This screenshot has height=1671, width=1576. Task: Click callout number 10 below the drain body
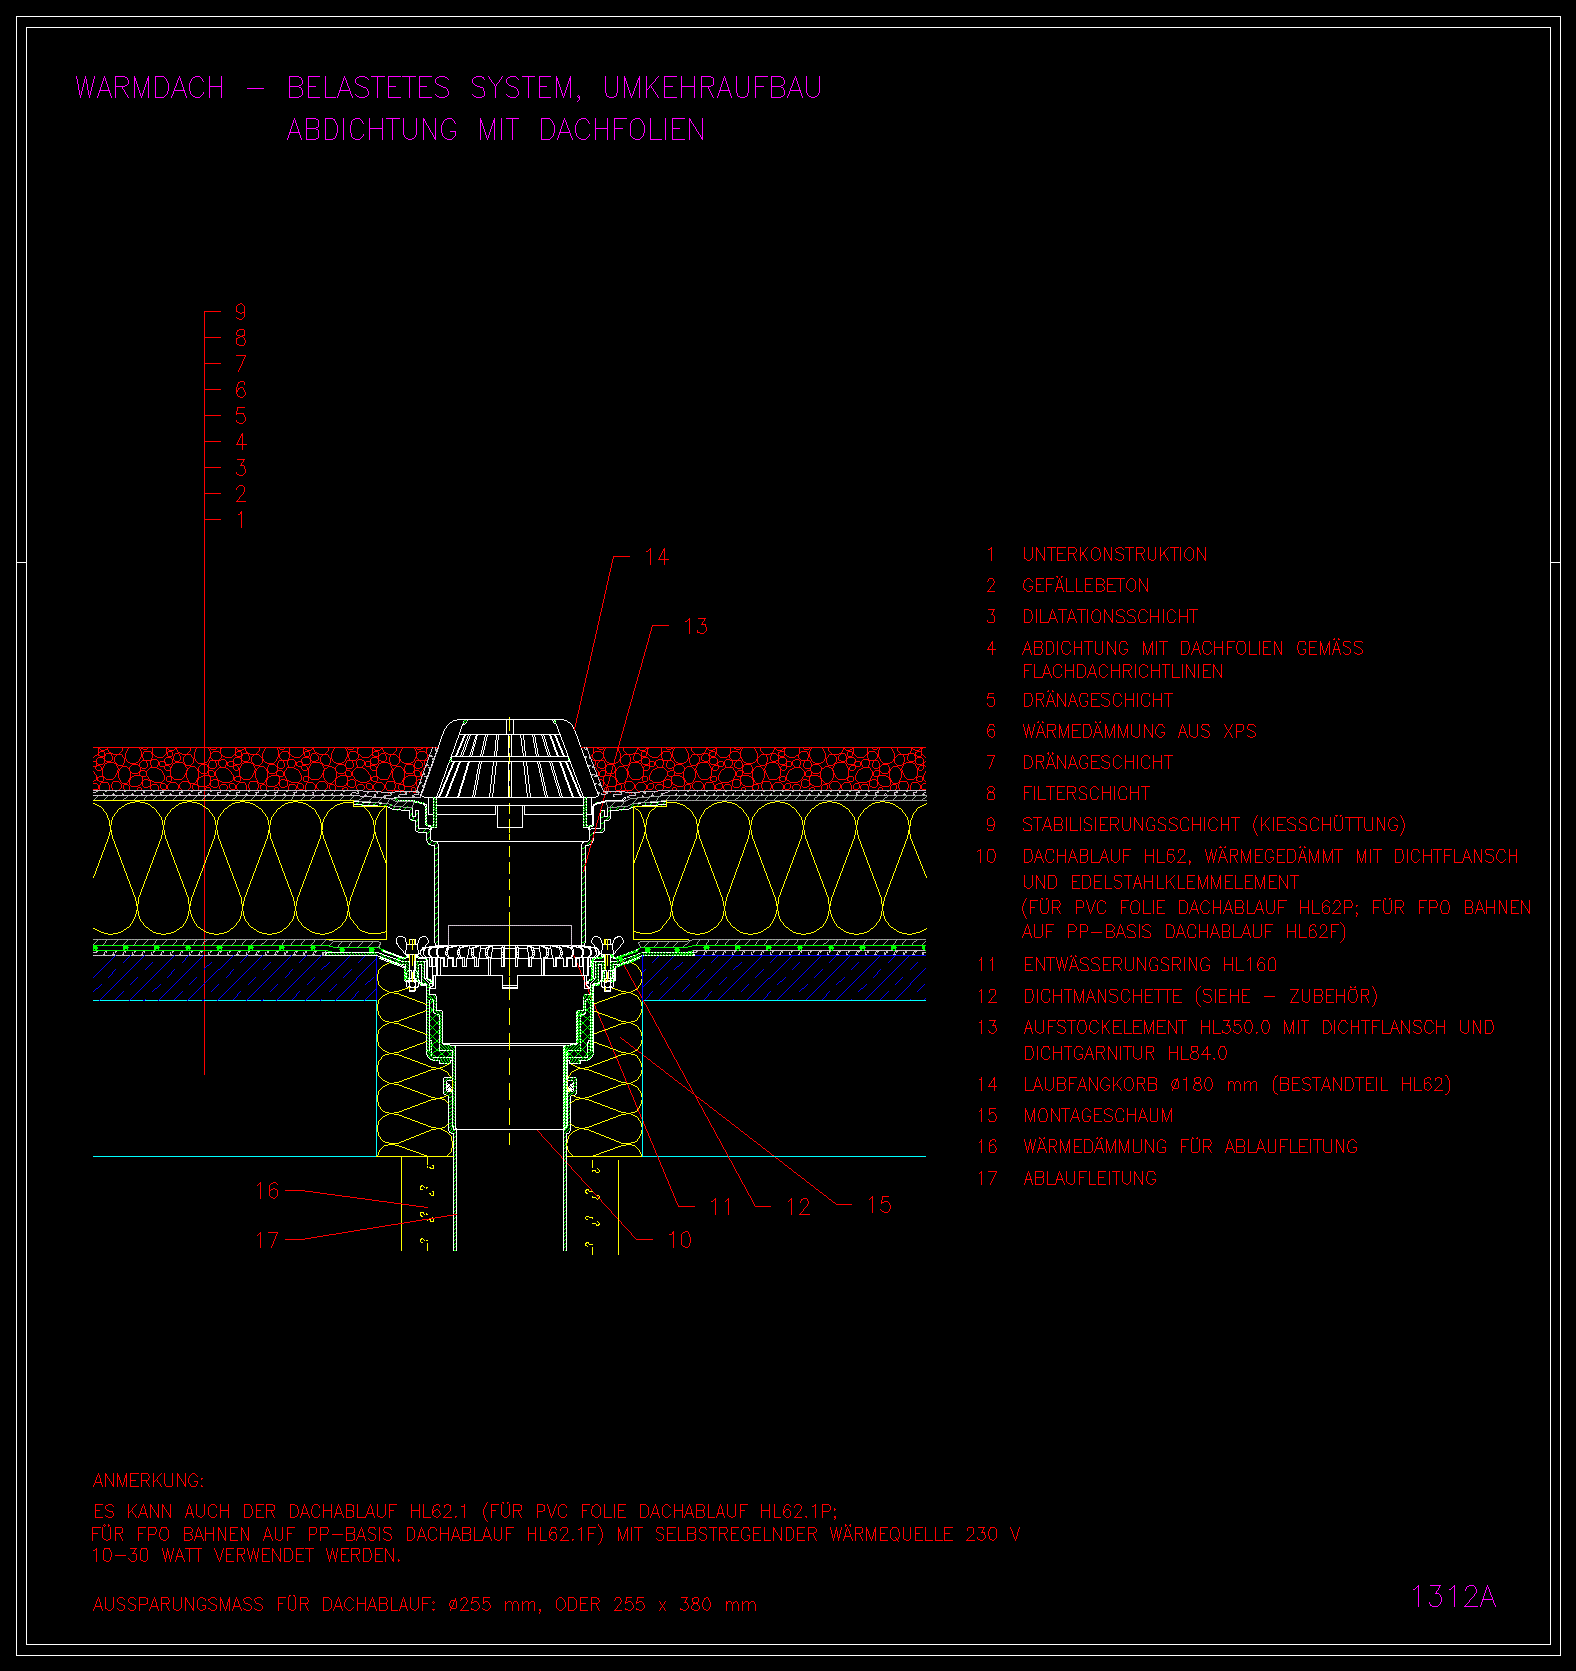tap(680, 1240)
